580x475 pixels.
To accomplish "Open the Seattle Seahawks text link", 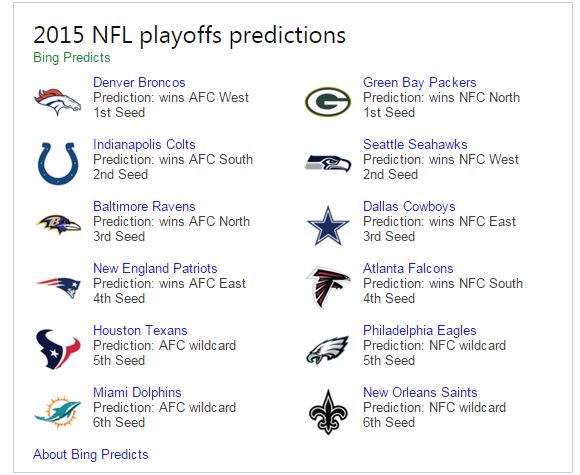I will [415, 144].
